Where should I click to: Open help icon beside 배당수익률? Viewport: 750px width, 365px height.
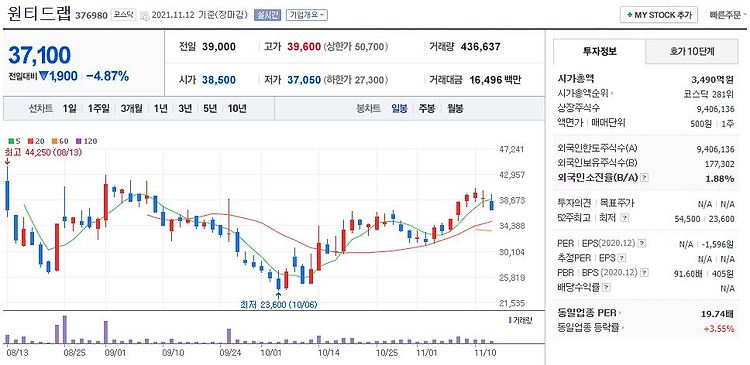pyautogui.click(x=607, y=288)
